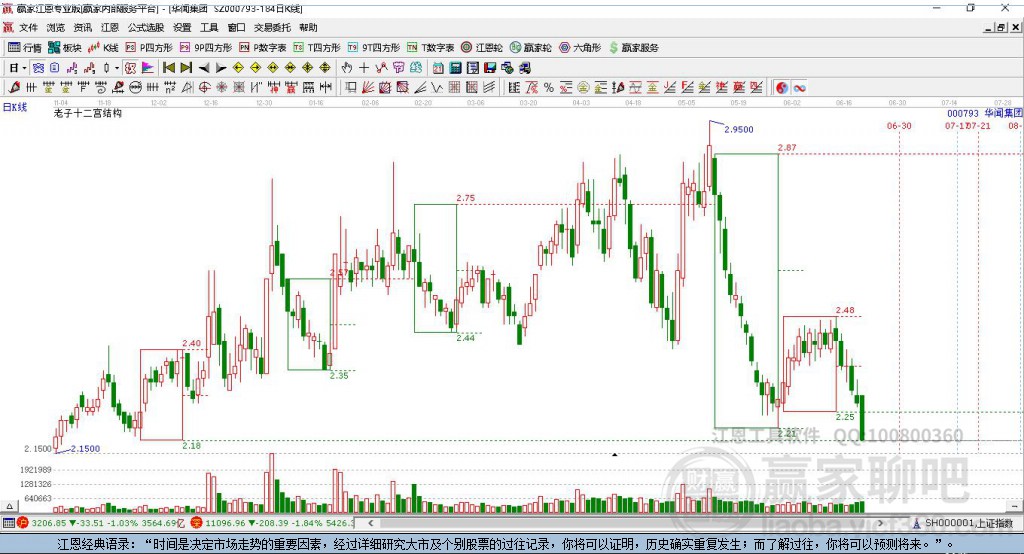Click the 老子十二宫结构 chart title
Viewport: 1024px width, 554px height.
[x=88, y=113]
